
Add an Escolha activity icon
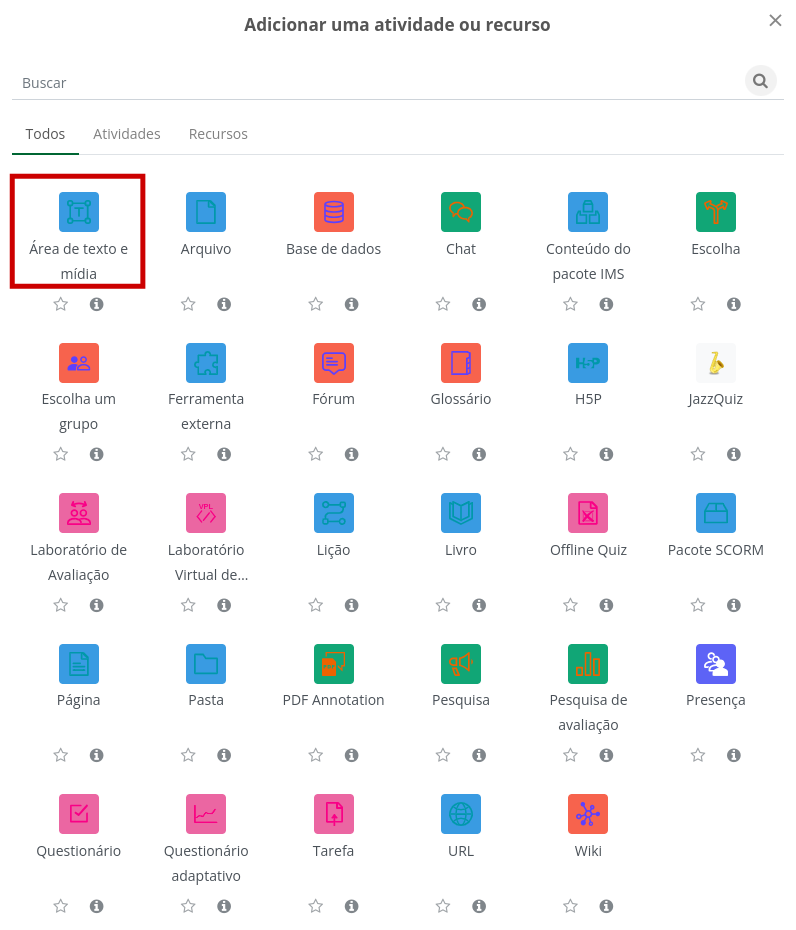(x=715, y=212)
